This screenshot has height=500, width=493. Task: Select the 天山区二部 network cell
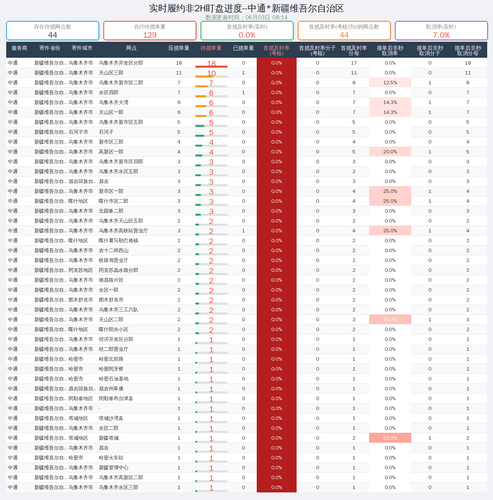(x=111, y=319)
